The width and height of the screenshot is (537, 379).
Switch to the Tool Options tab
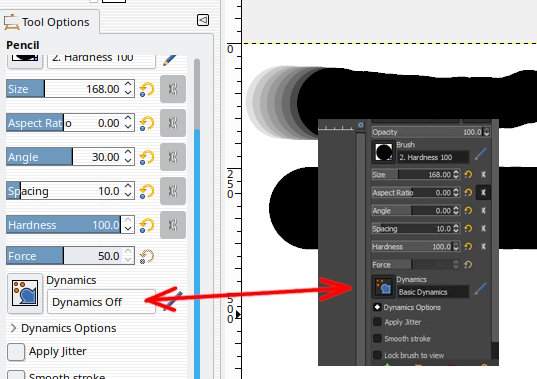50,22
